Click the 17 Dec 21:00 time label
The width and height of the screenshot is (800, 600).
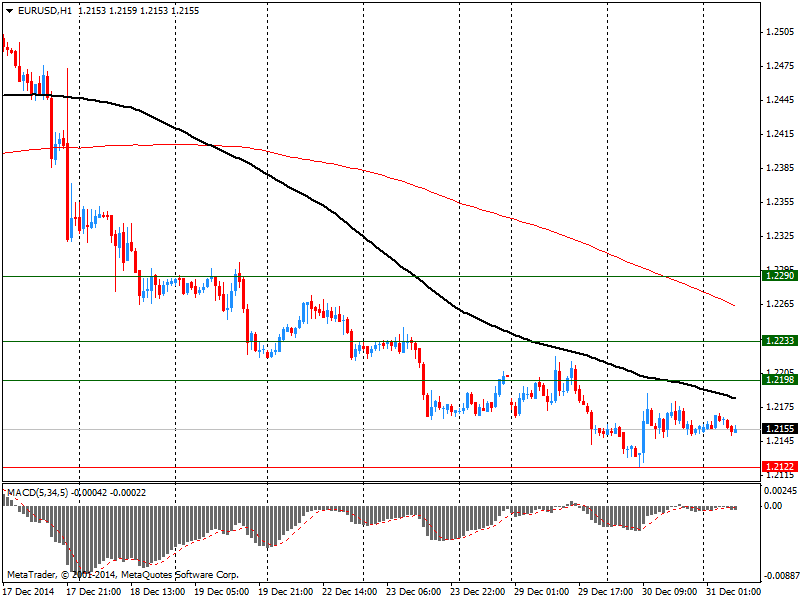94,592
